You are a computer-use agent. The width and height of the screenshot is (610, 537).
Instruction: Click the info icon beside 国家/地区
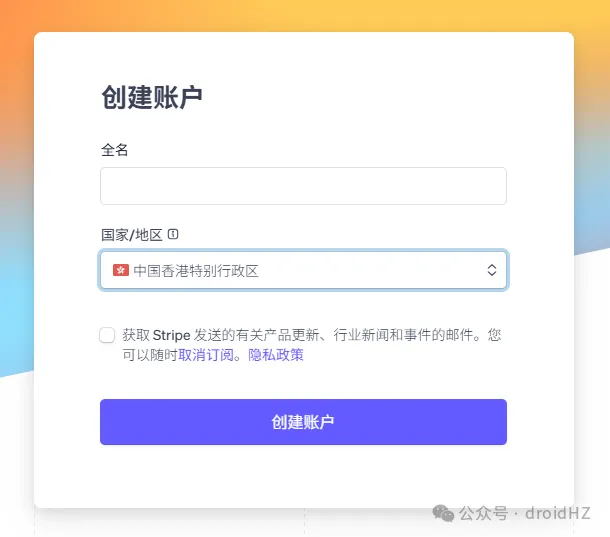(173, 234)
